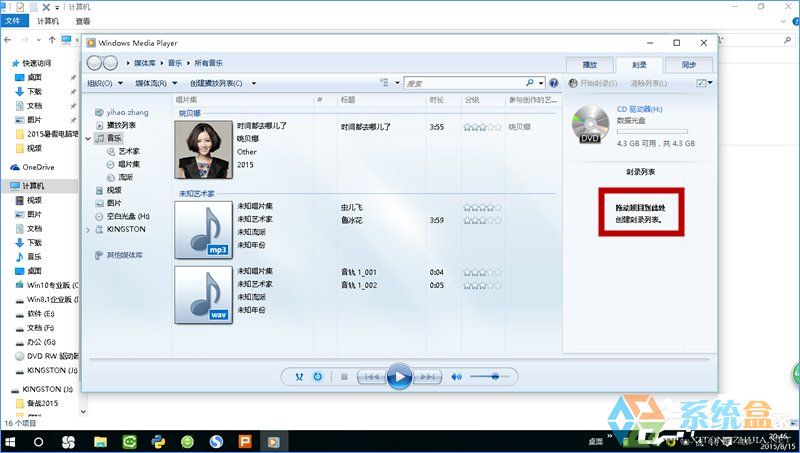Image resolution: width=800 pixels, height=453 pixels.
Task: Open Media Player help icon
Action: (554, 83)
